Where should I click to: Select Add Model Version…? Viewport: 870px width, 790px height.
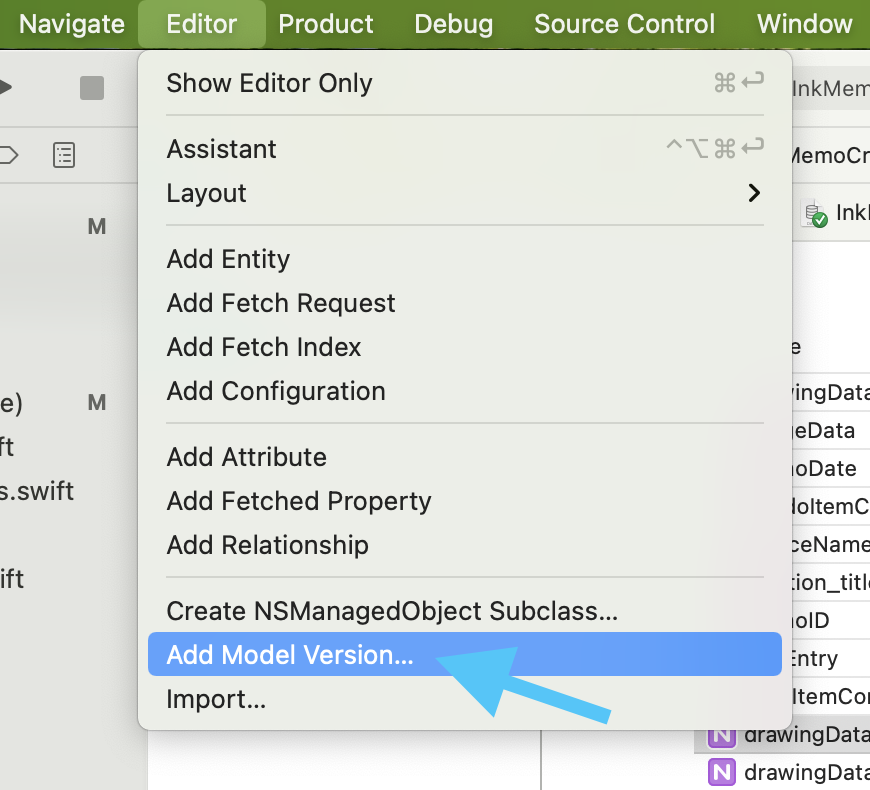465,654
